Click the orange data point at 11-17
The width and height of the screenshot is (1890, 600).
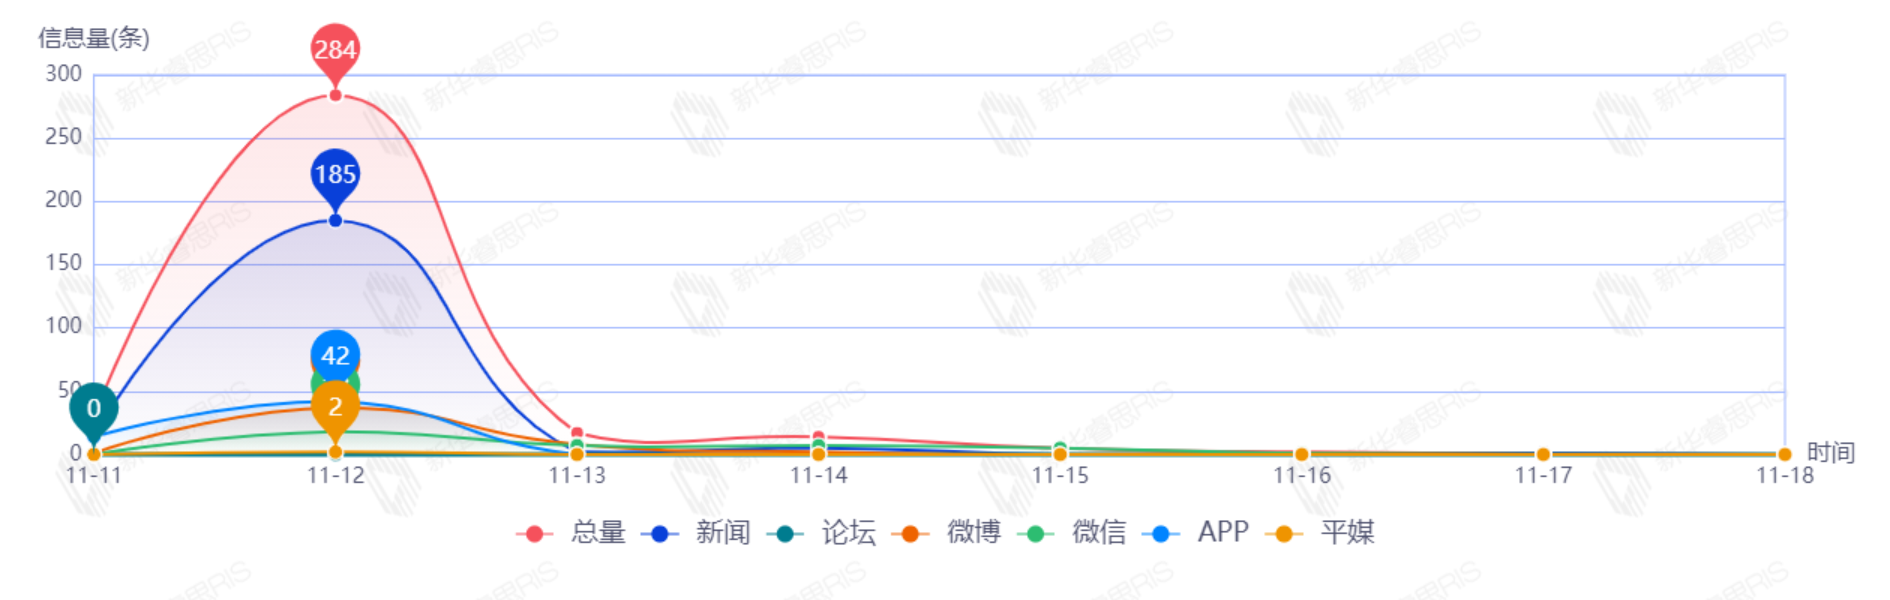coord(1543,454)
